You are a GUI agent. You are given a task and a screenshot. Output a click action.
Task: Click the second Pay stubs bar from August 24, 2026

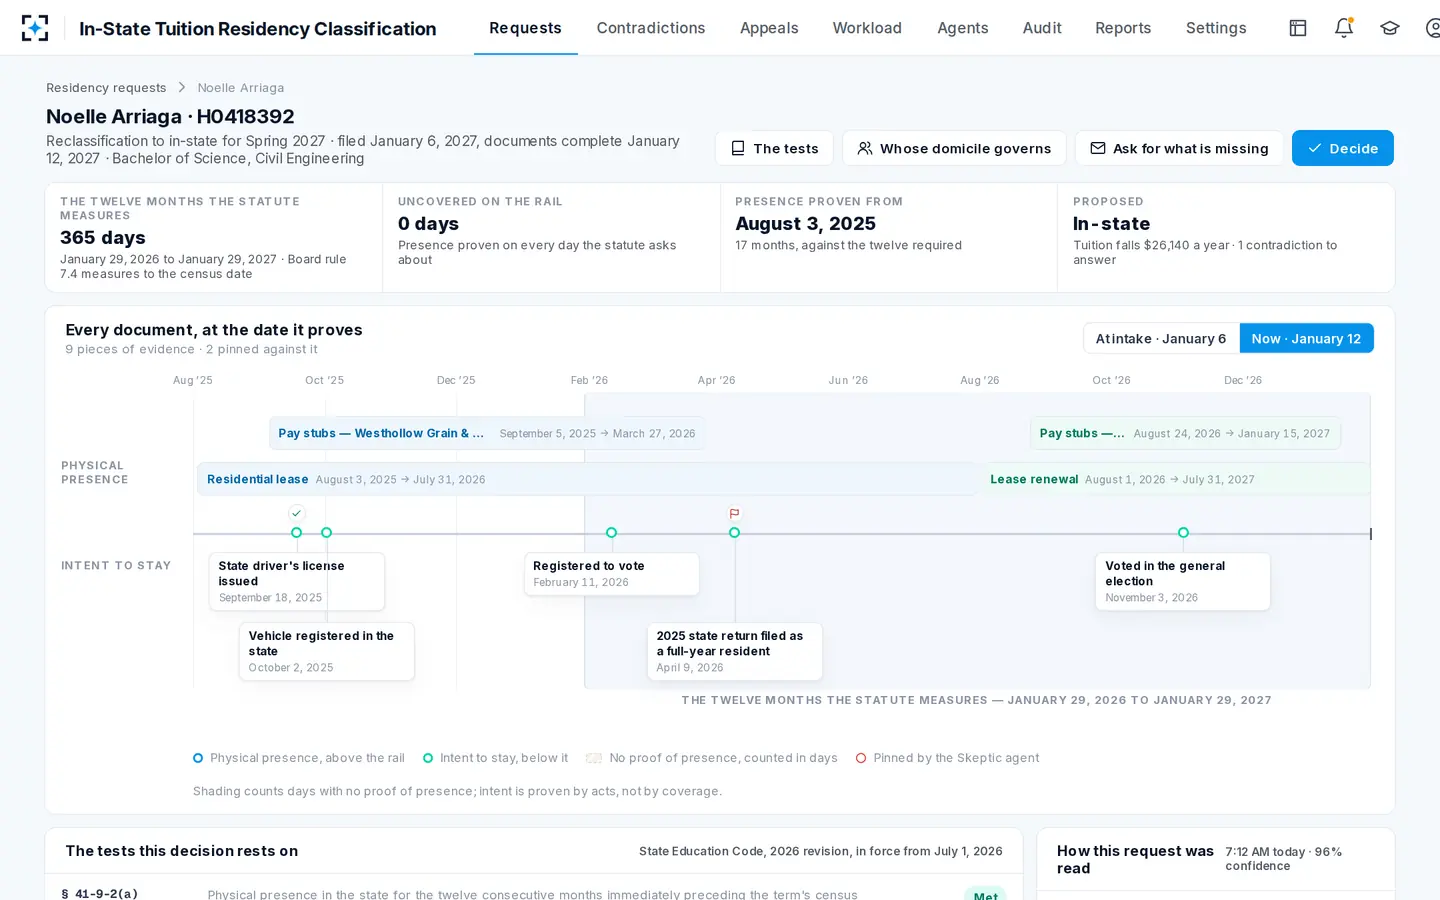tap(1185, 433)
